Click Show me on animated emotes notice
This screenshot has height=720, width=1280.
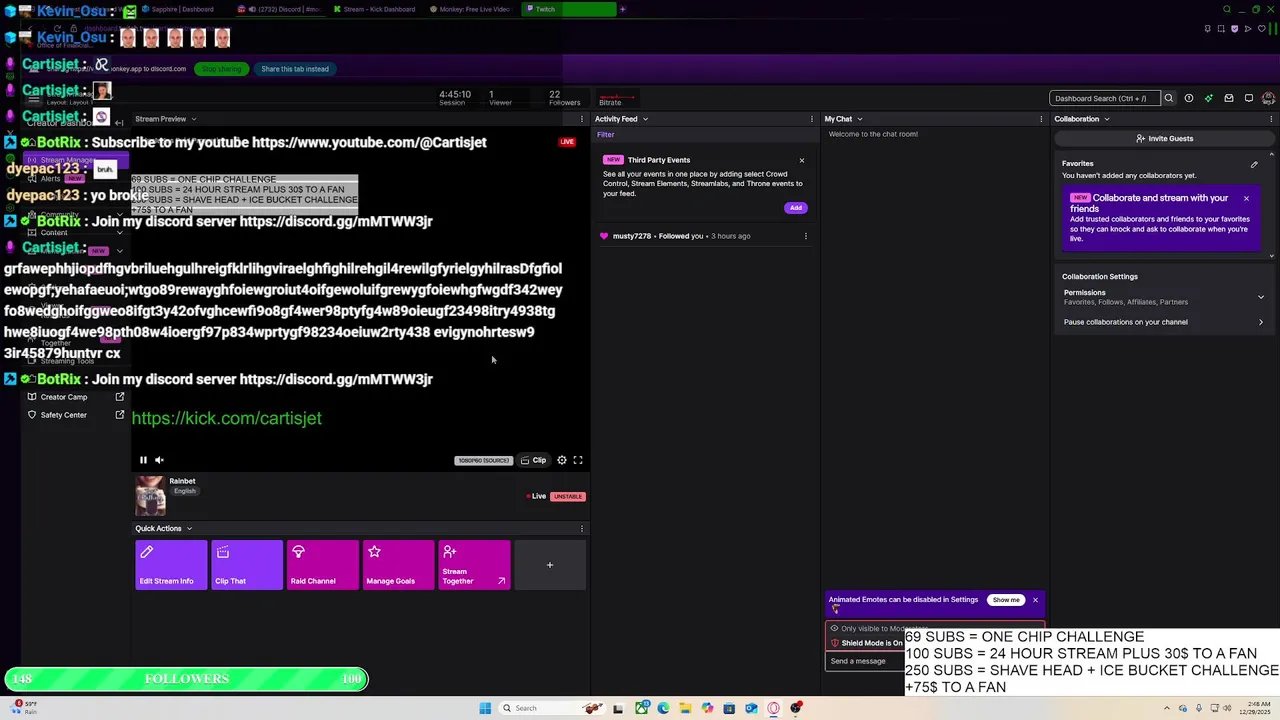click(x=1006, y=600)
